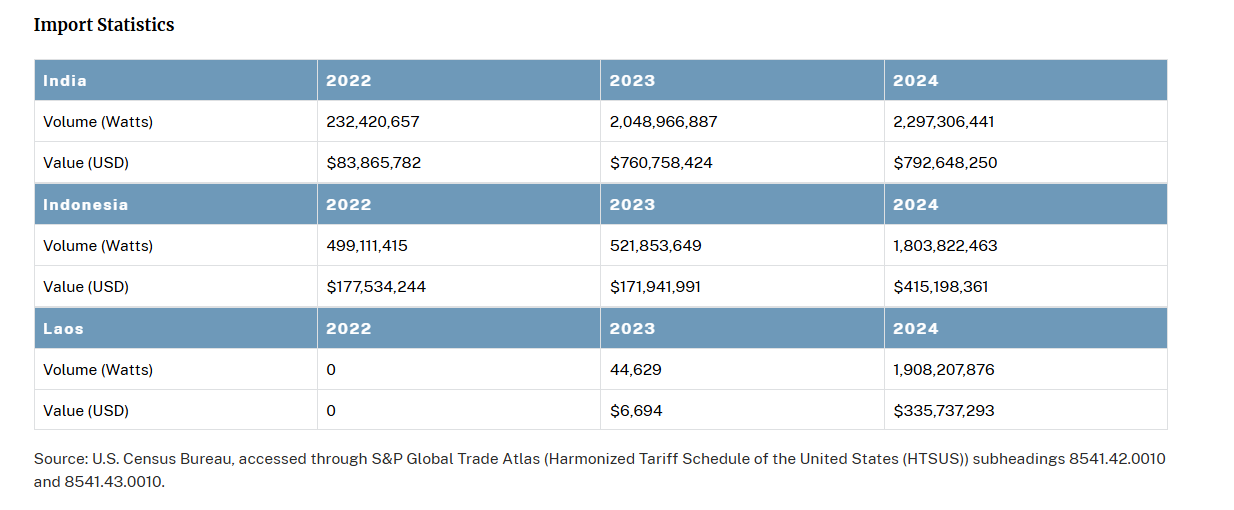Click the Import Statistics heading
Viewport: 1234px width, 510px height.
point(104,25)
